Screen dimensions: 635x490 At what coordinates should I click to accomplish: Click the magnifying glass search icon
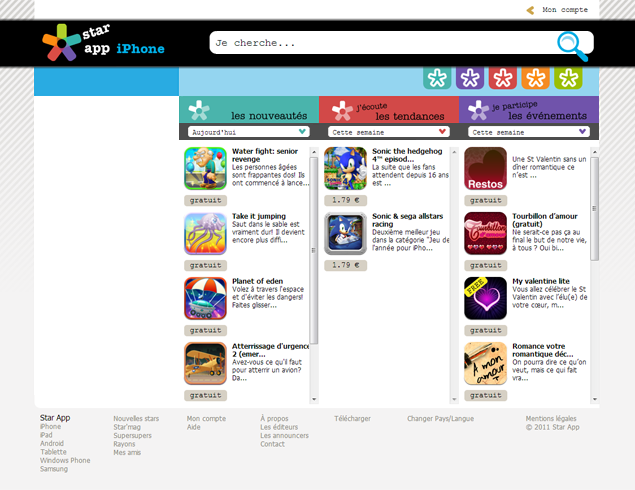click(572, 46)
